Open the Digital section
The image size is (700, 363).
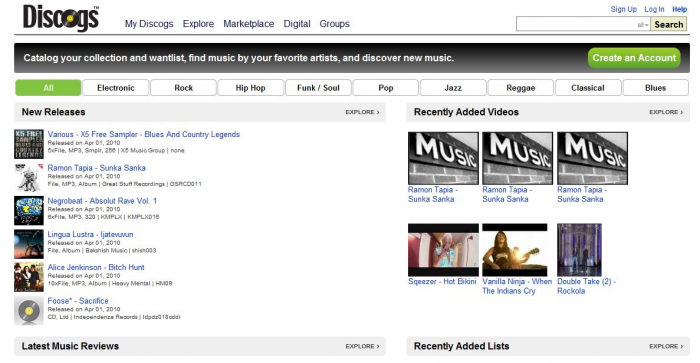(297, 24)
